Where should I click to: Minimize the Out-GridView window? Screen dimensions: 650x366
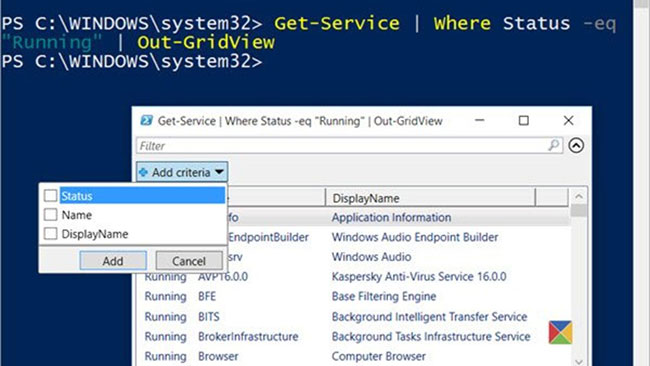tap(480, 121)
